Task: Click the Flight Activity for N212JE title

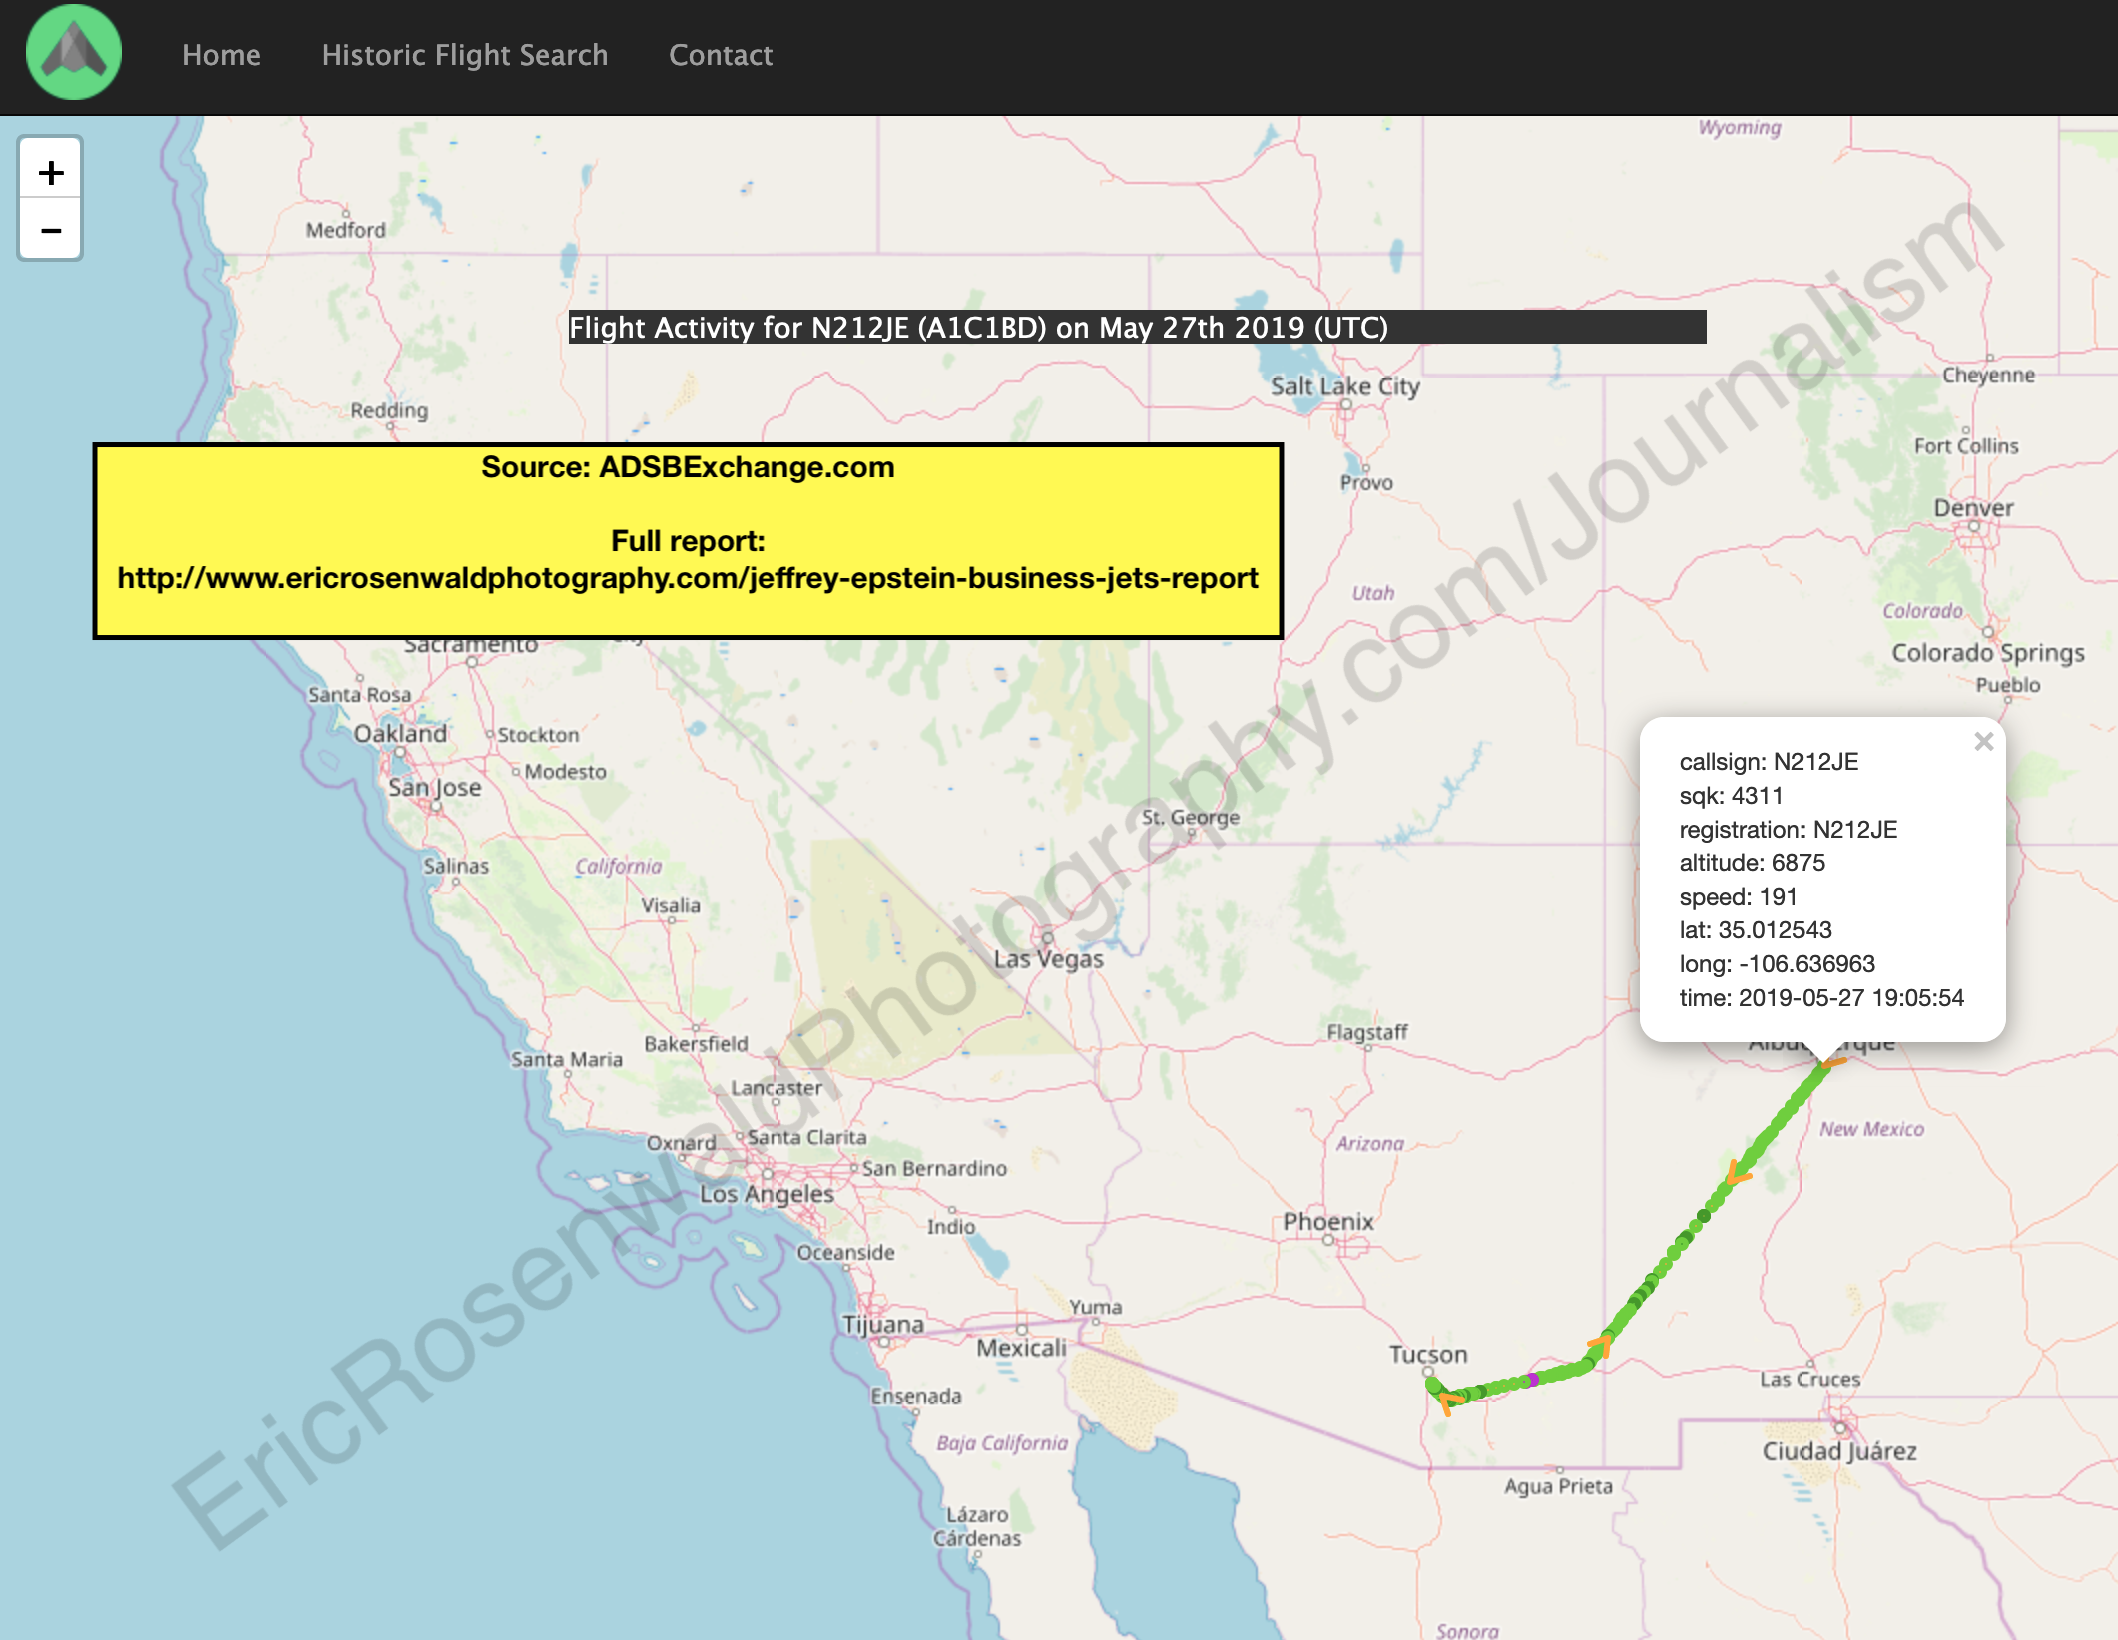Action: pos(978,328)
